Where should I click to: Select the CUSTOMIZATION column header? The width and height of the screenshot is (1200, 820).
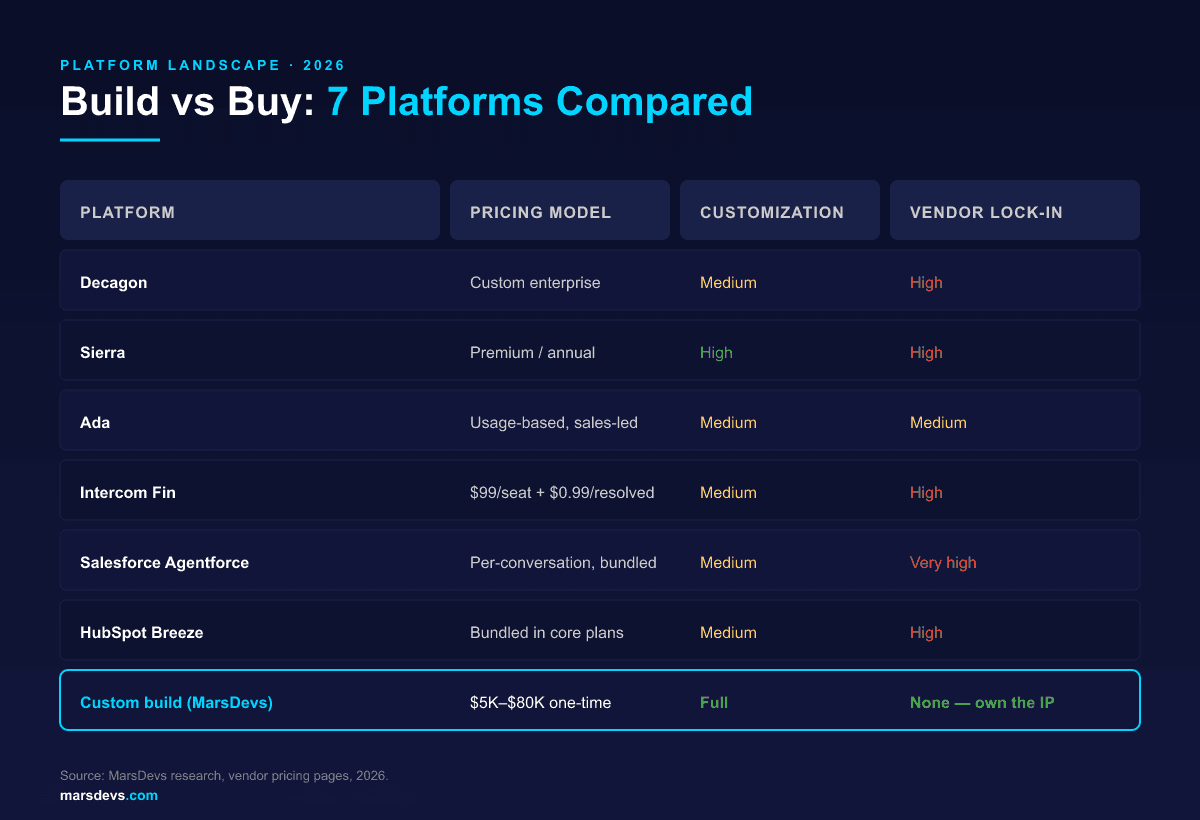[780, 210]
